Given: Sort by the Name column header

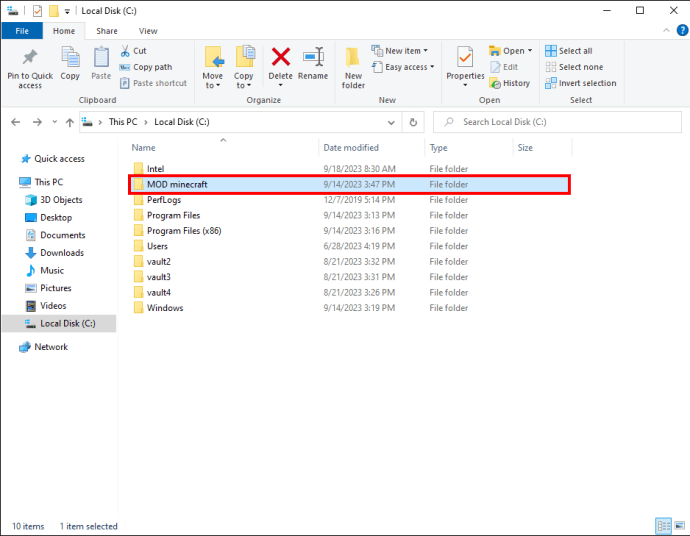Looking at the screenshot, I should point(143,148).
